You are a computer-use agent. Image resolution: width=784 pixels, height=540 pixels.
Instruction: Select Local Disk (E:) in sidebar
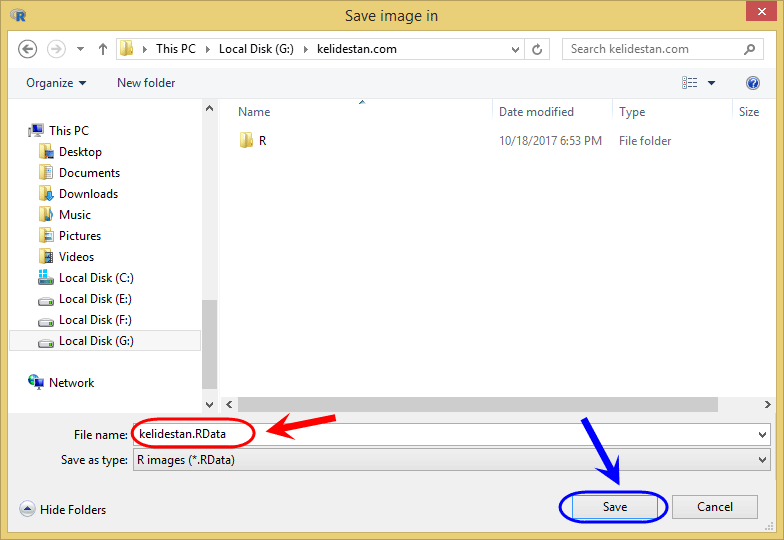coord(84,298)
